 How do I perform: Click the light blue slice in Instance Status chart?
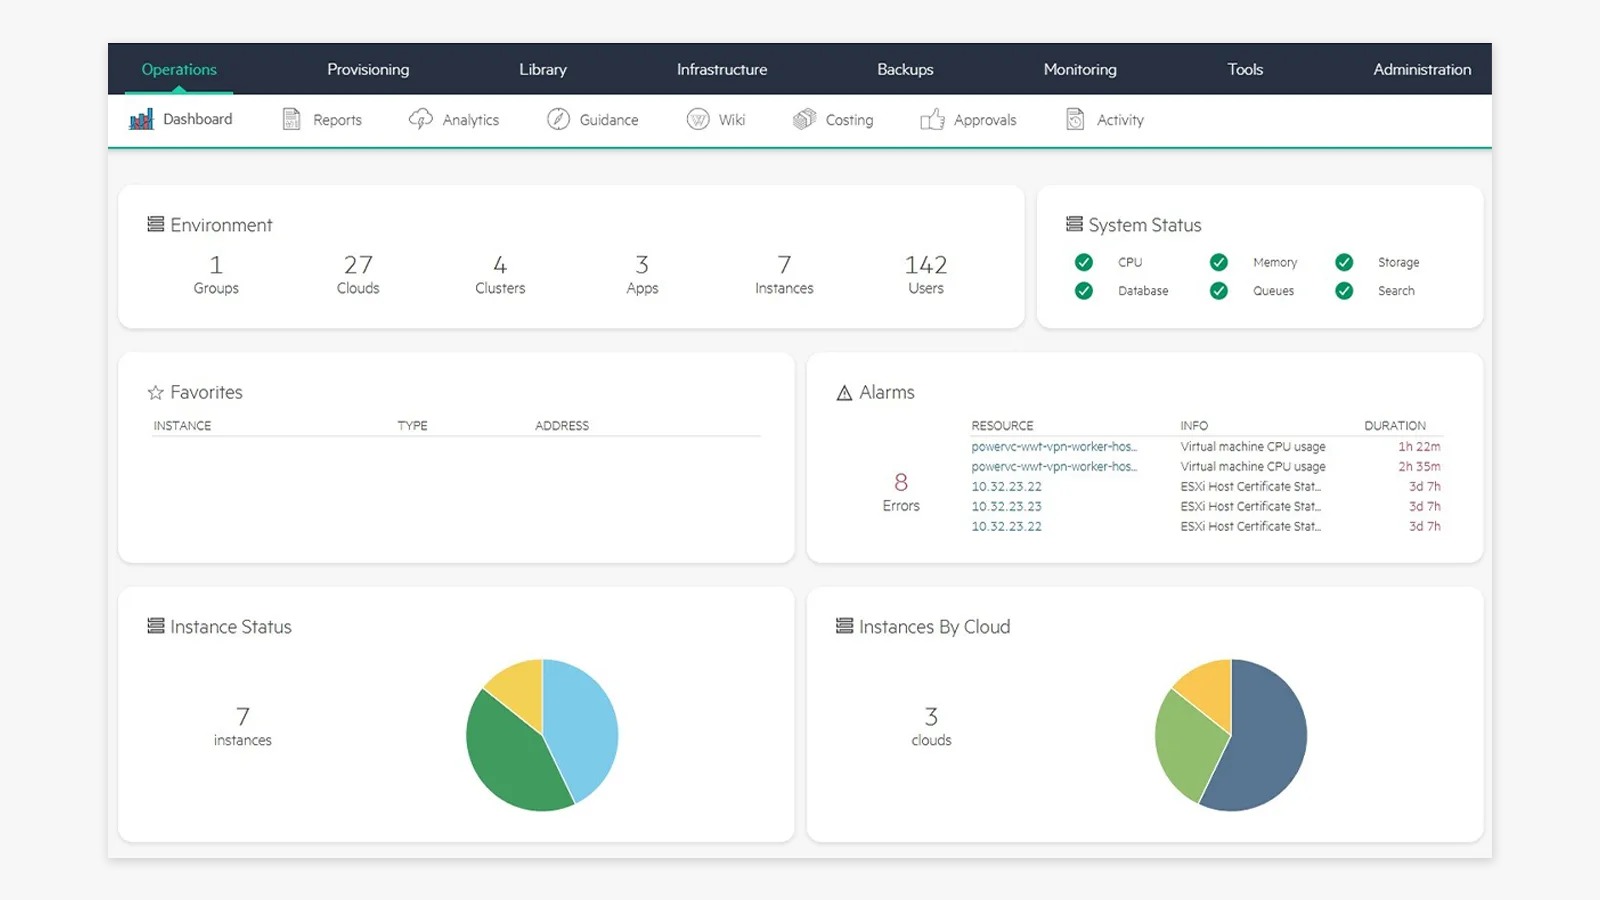(582, 725)
